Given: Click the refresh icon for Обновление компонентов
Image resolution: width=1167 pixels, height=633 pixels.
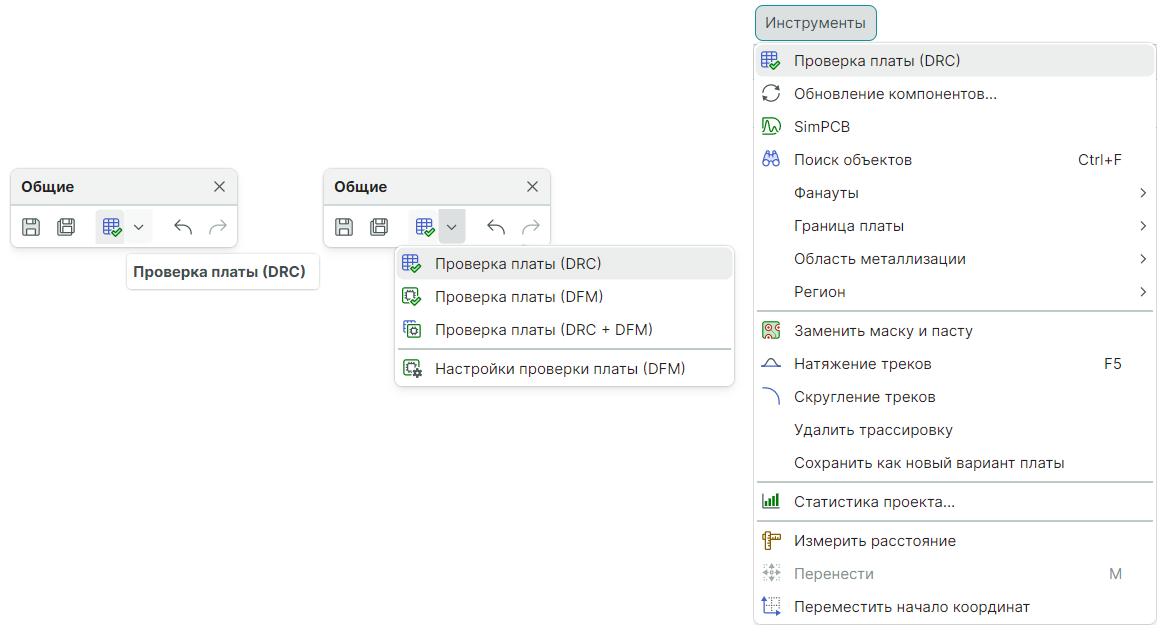Looking at the screenshot, I should coord(771,94).
